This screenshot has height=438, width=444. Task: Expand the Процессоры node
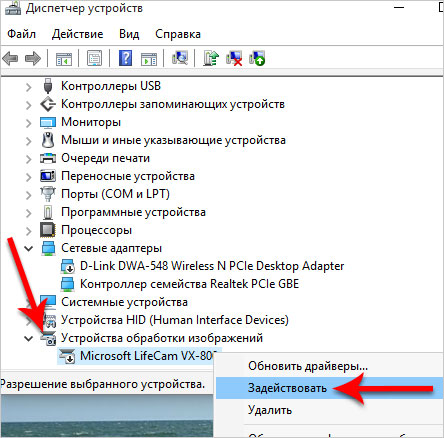tap(29, 231)
